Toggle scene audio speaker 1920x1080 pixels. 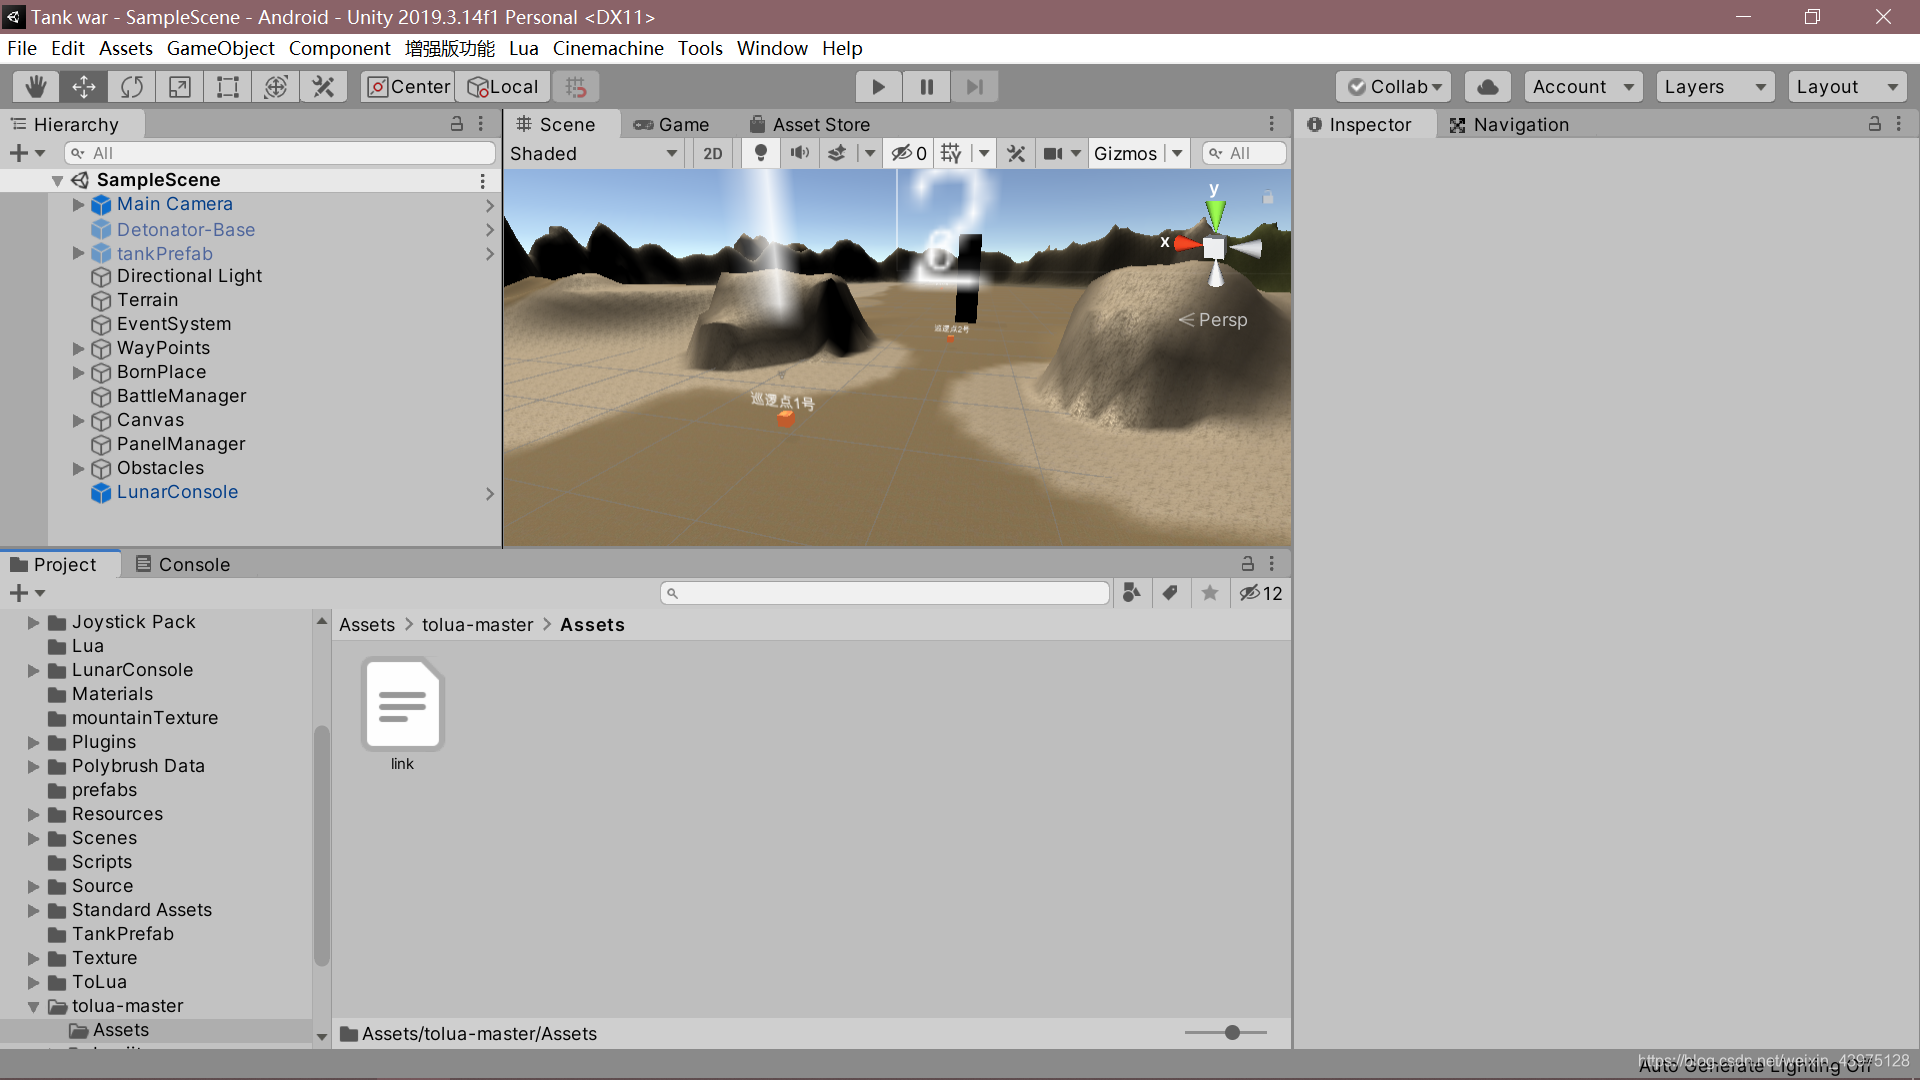800,153
